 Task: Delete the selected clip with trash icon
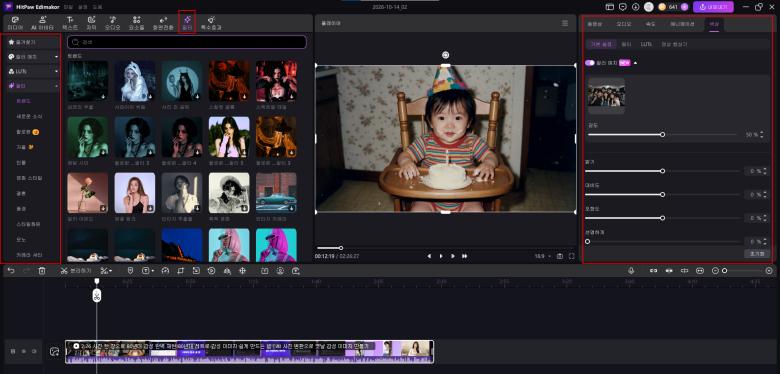click(42, 271)
